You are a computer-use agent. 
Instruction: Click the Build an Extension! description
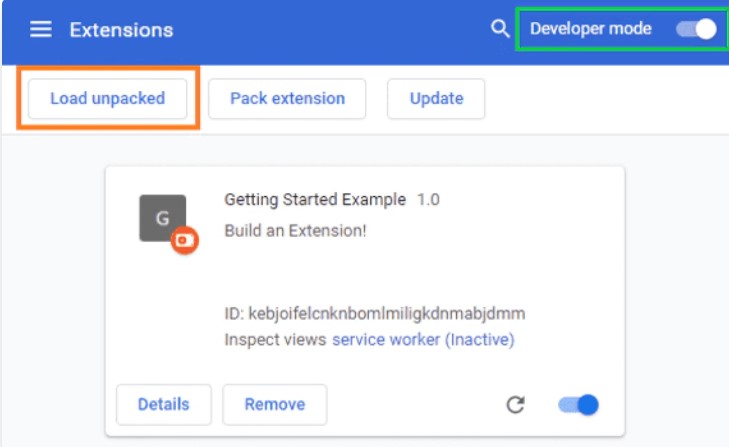tap(295, 231)
